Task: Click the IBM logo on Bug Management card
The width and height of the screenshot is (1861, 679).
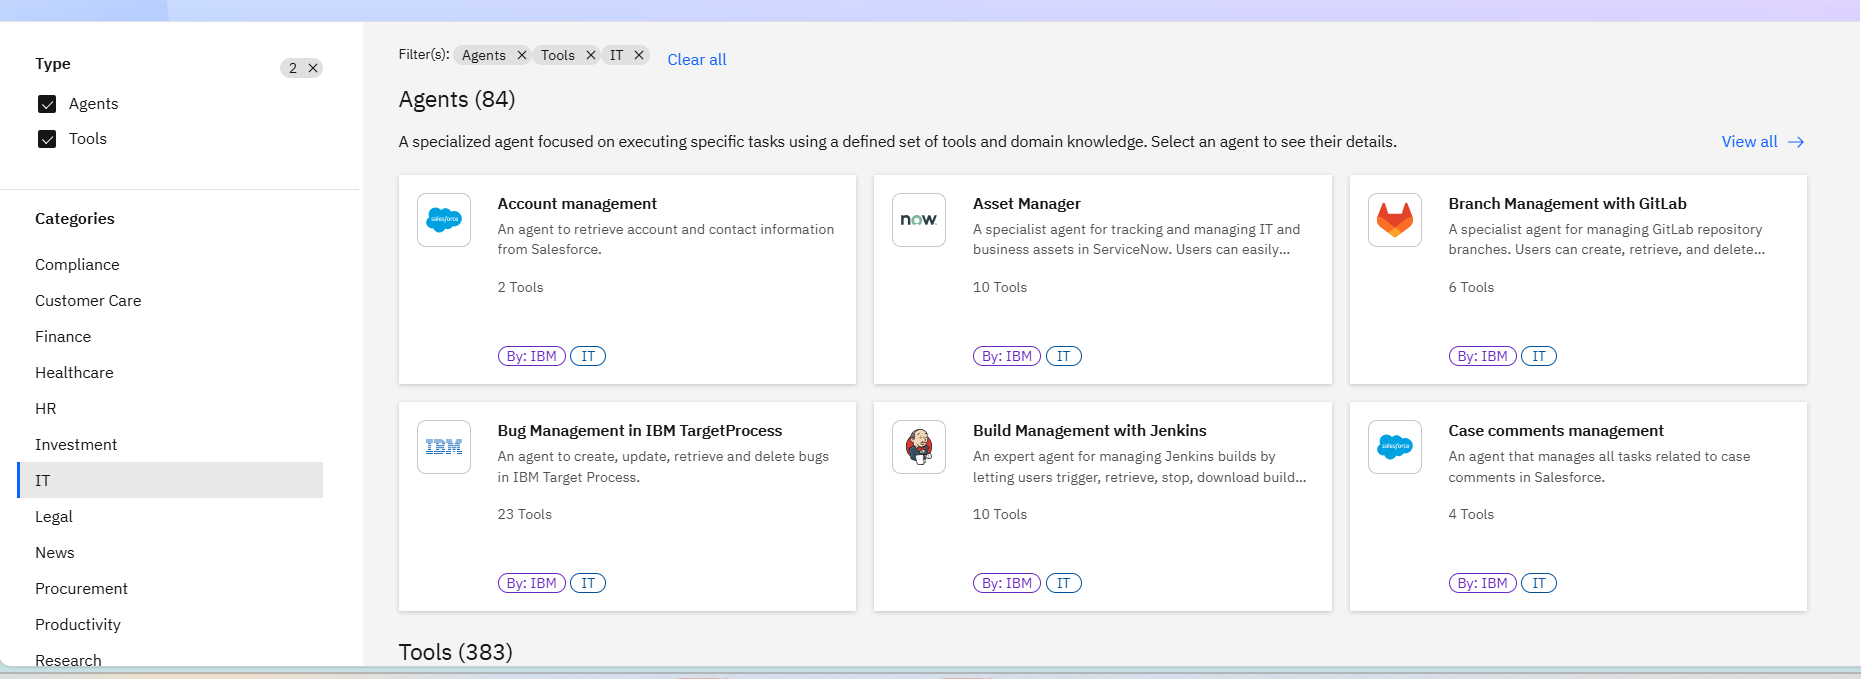Action: [x=443, y=447]
